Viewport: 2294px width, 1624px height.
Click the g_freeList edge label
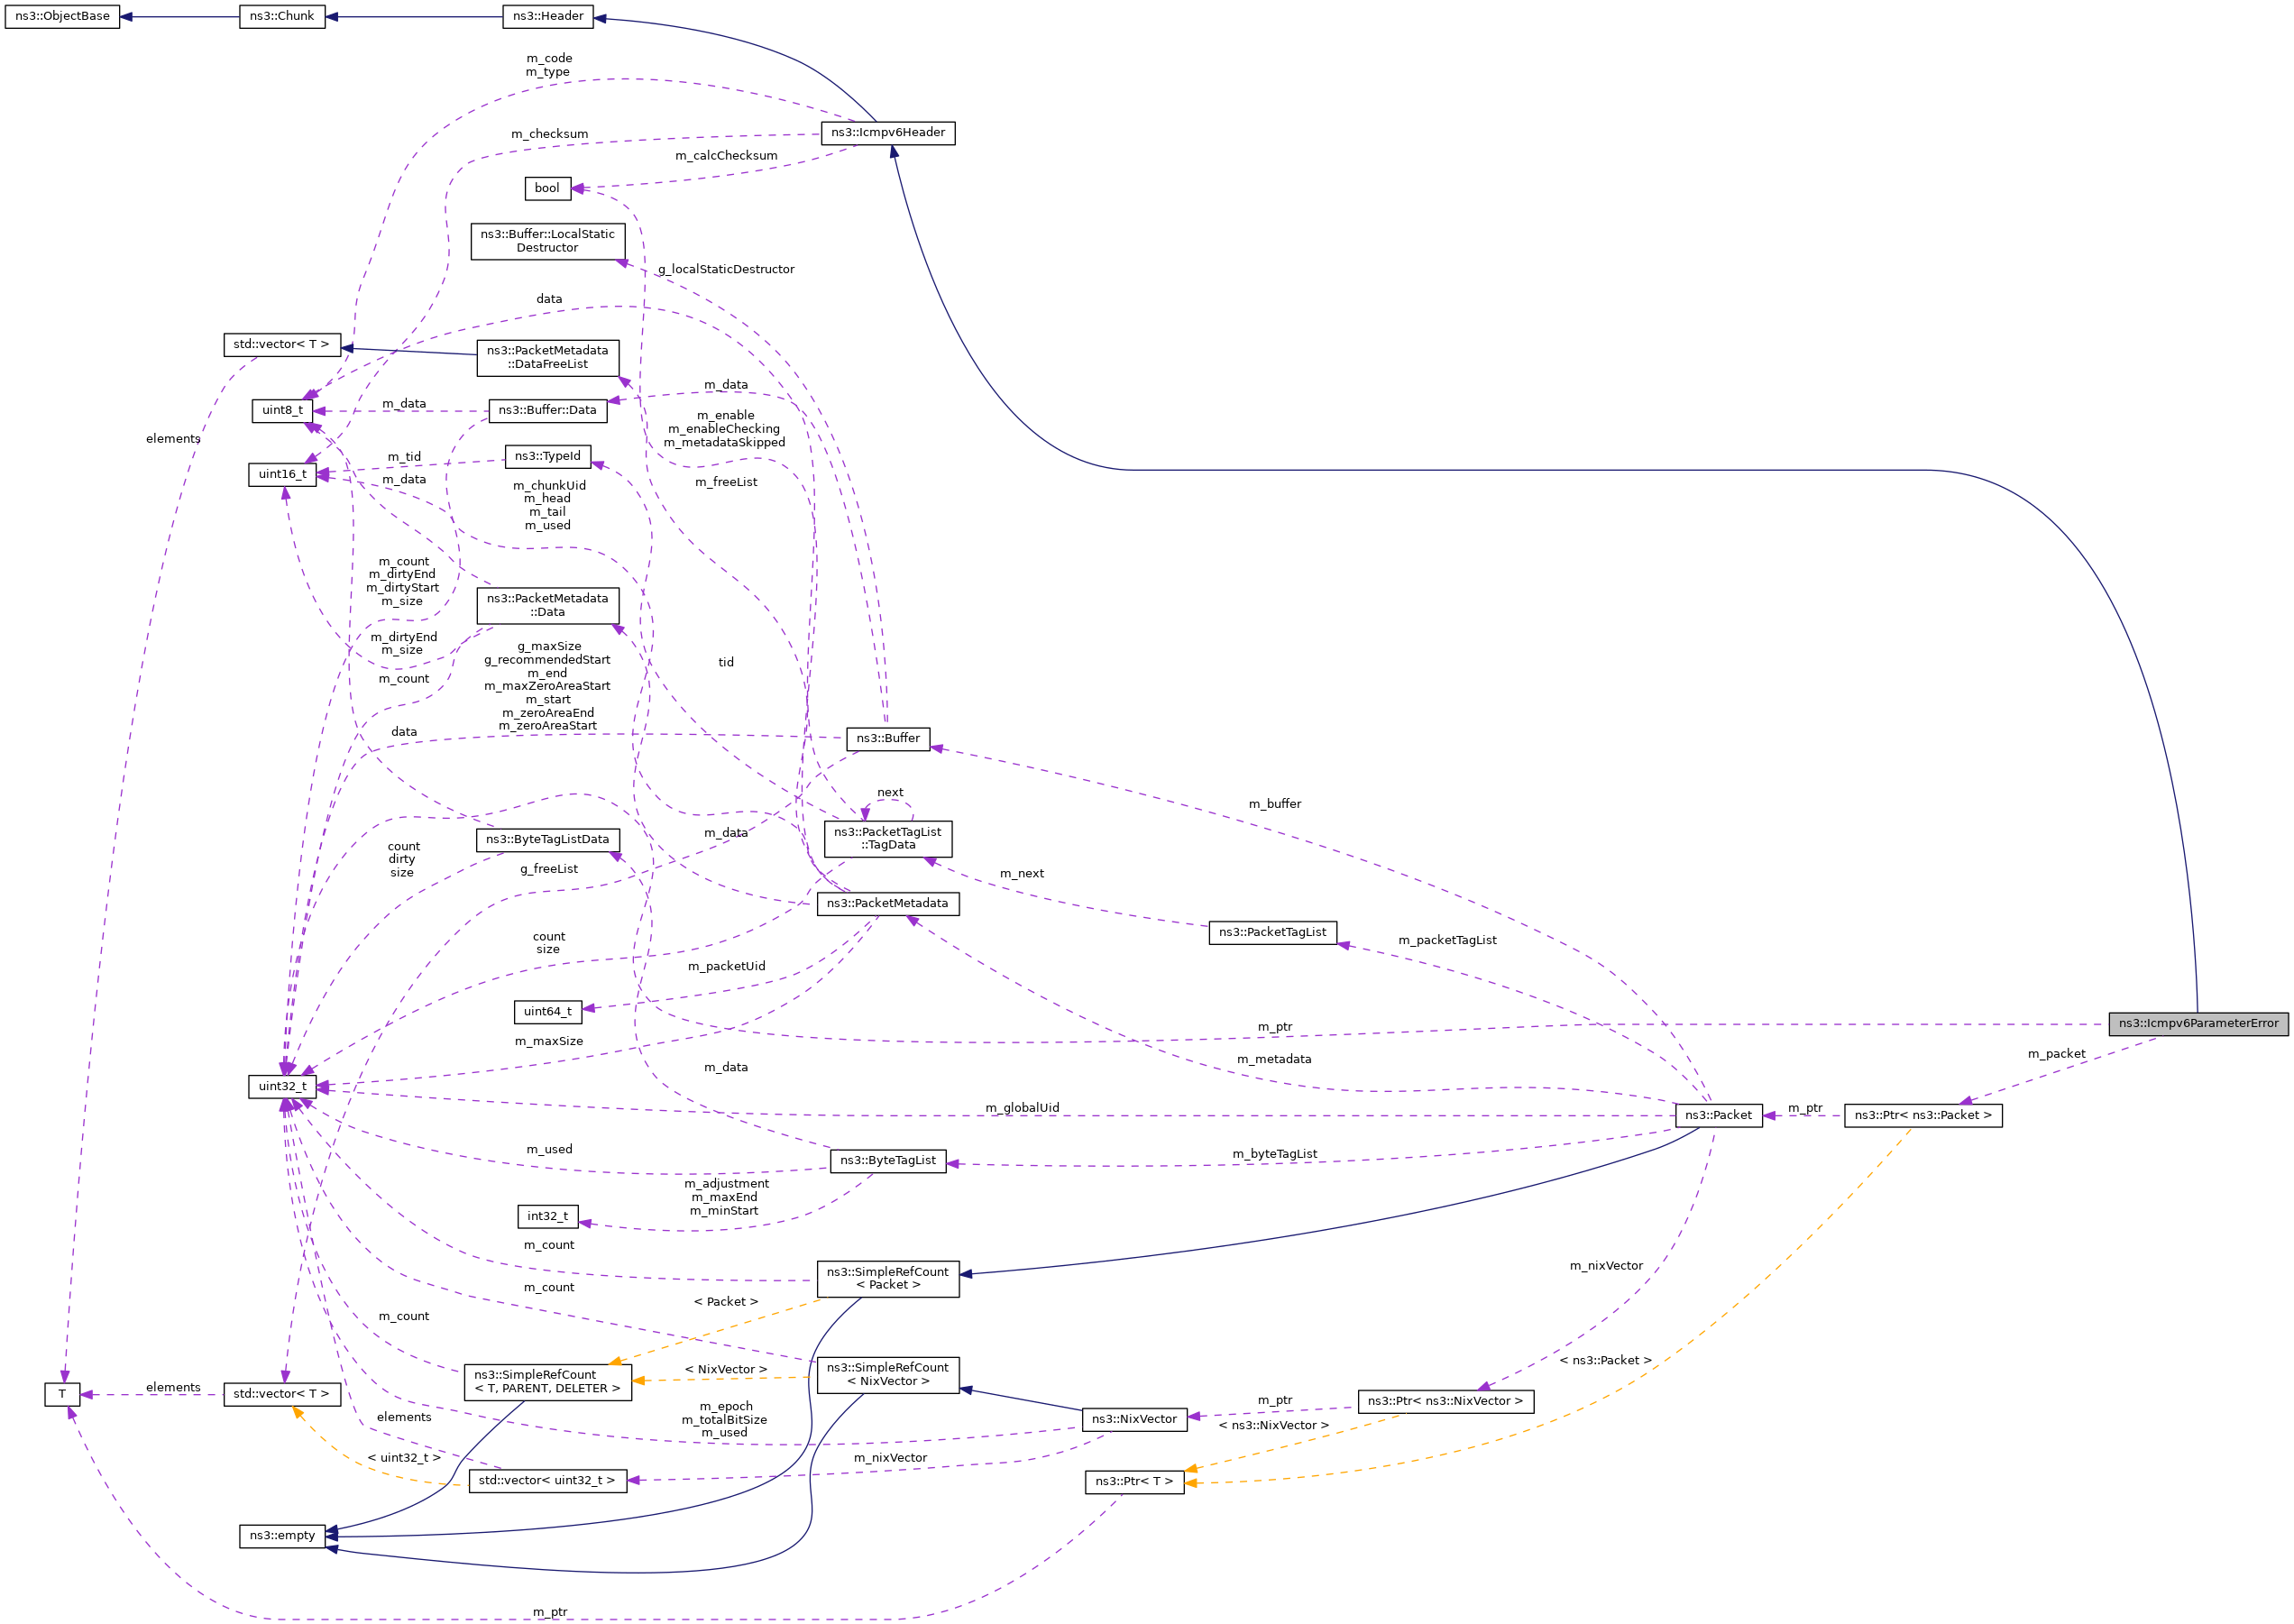pyautogui.click(x=549, y=870)
